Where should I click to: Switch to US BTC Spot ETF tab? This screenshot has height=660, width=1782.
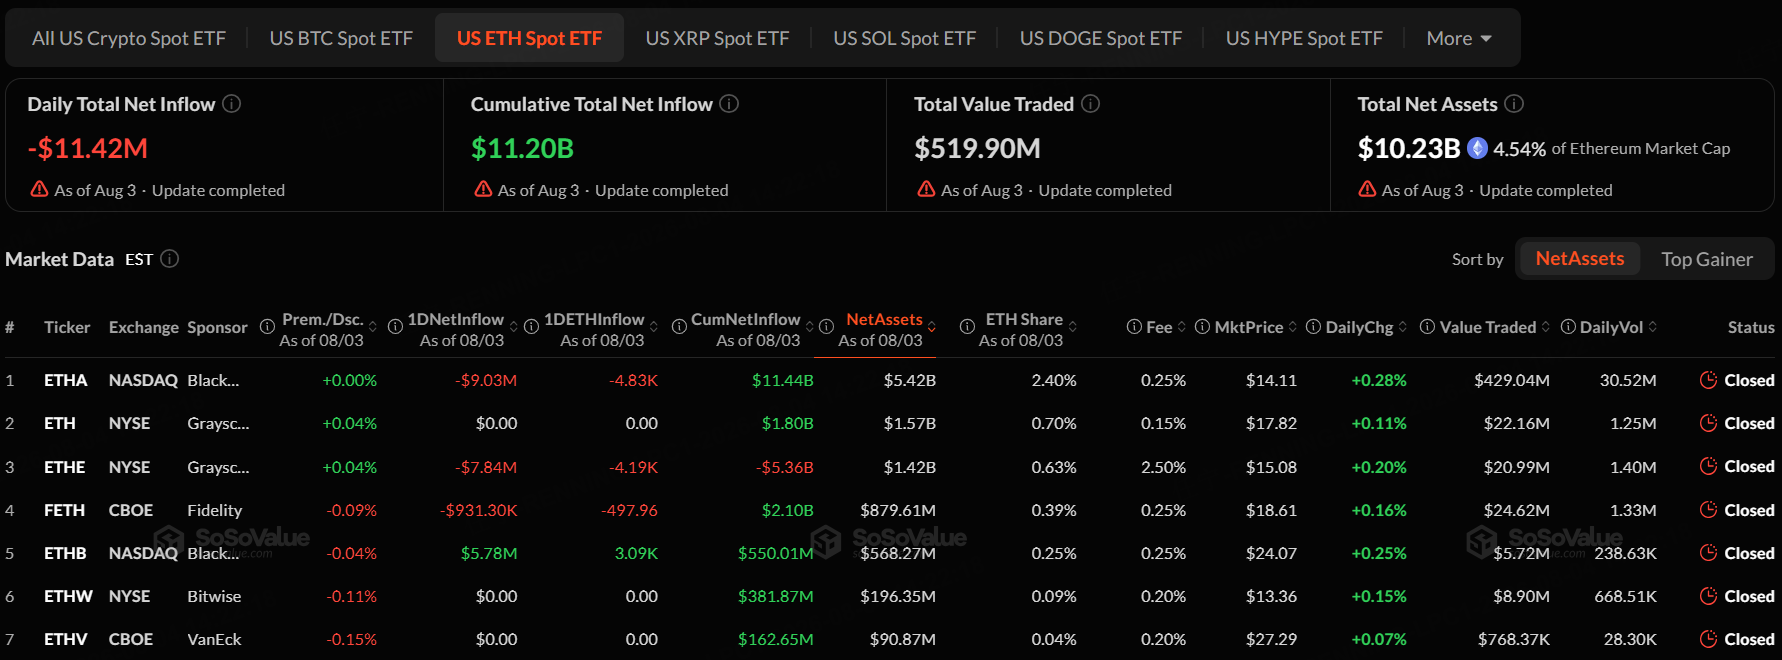pos(341,38)
